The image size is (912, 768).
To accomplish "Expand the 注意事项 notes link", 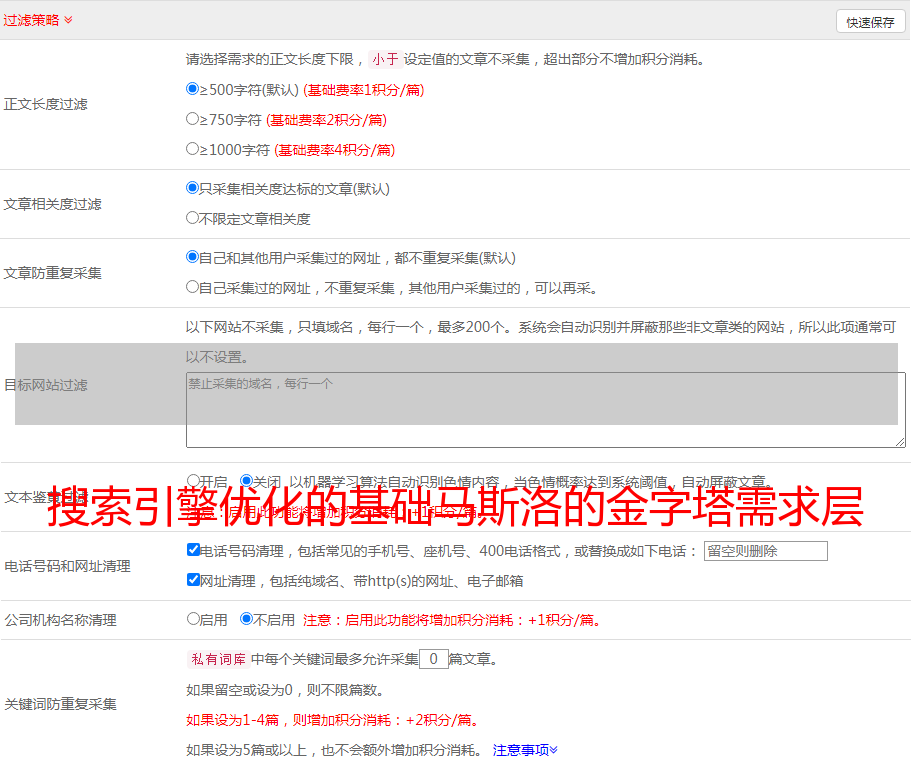I will click(525, 750).
